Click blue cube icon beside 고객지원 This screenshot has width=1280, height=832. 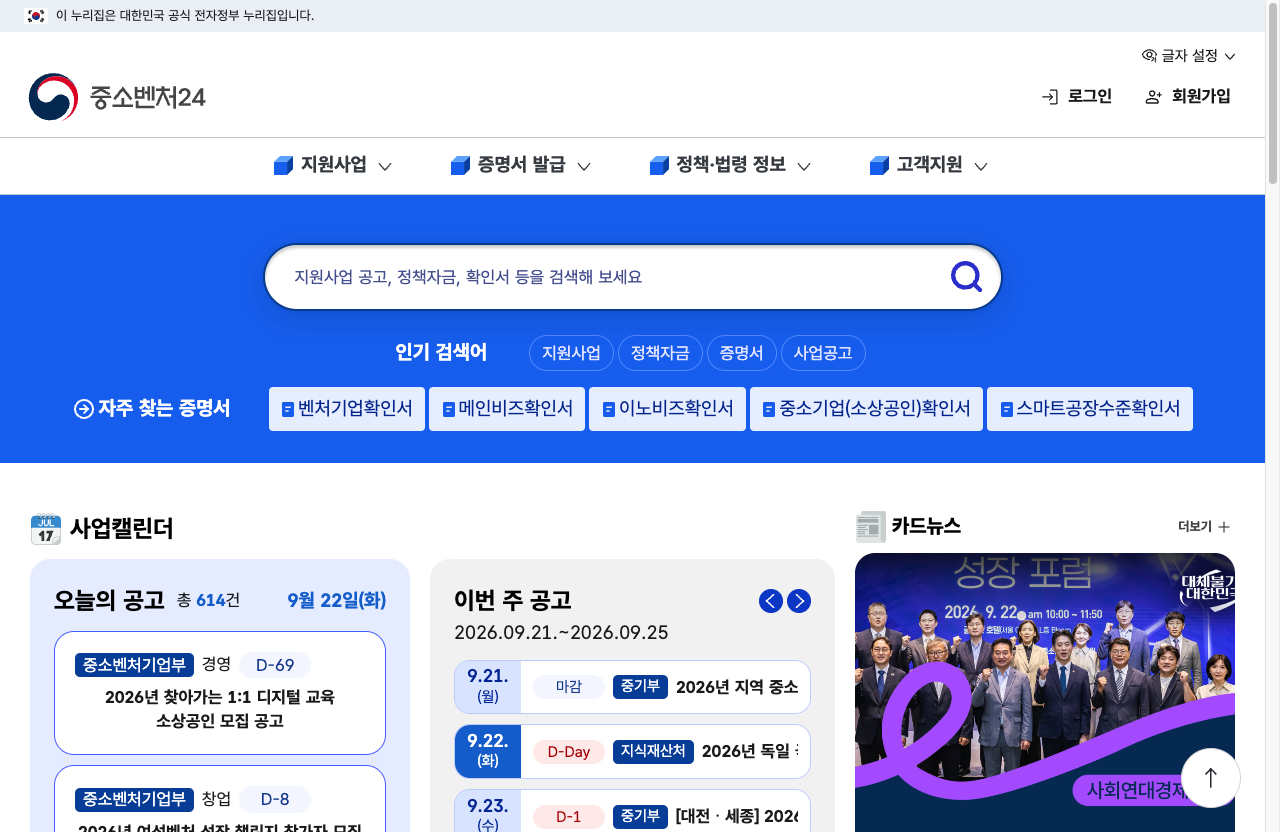[x=879, y=166]
